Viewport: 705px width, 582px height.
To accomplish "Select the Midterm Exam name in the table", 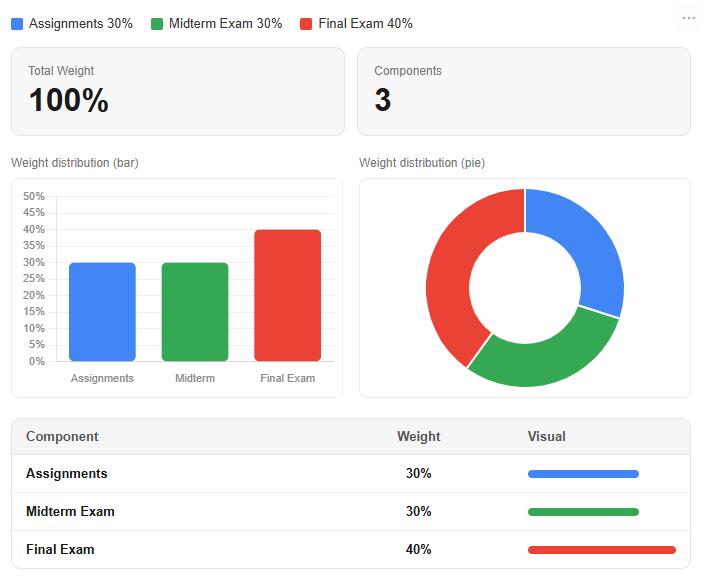I will (x=70, y=511).
